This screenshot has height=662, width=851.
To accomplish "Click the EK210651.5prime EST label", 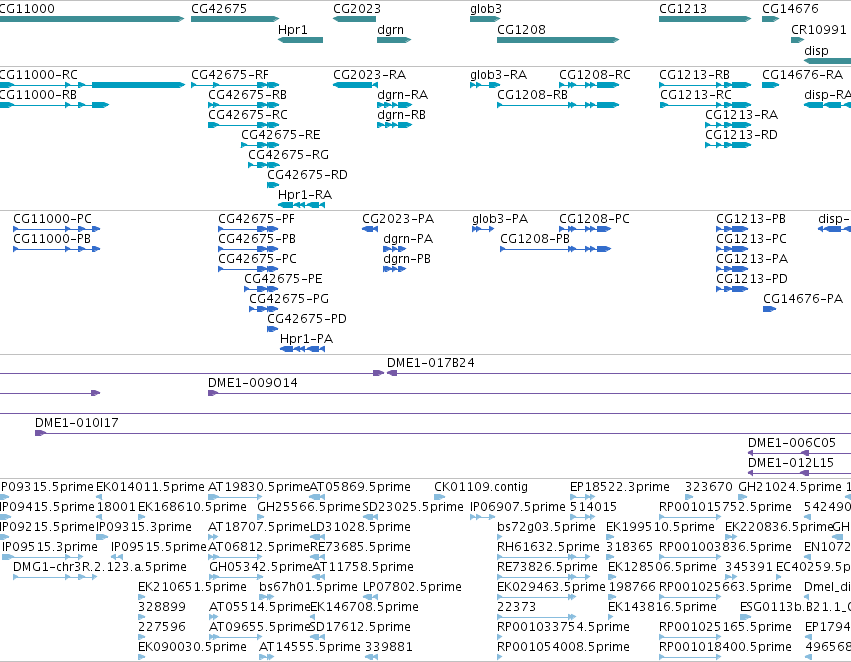I will 192,587.
